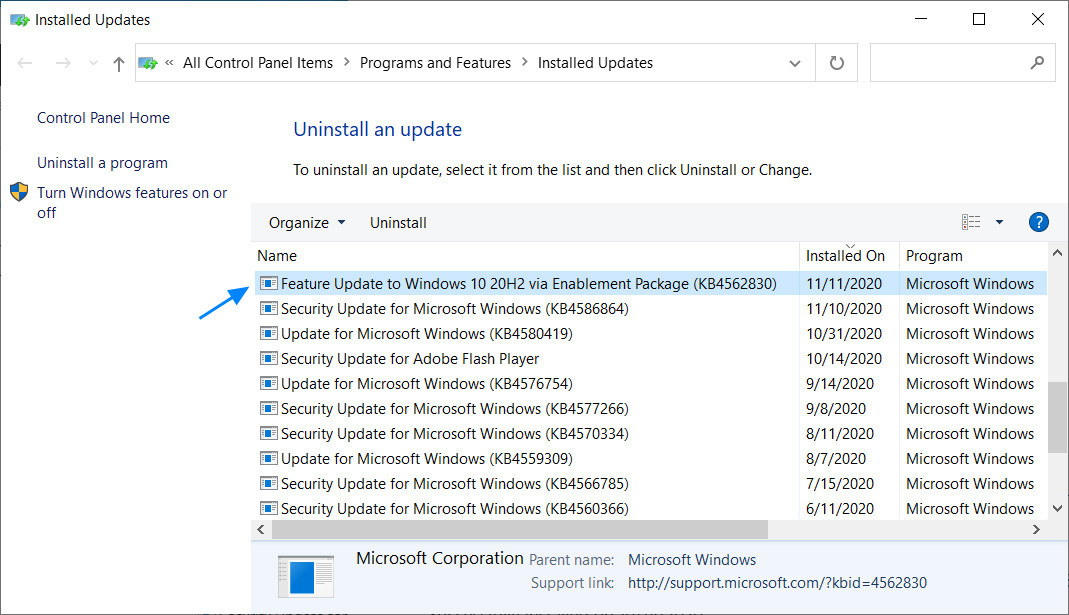Click Installed Updates breadcrumb
The width and height of the screenshot is (1069, 615).
595,63
